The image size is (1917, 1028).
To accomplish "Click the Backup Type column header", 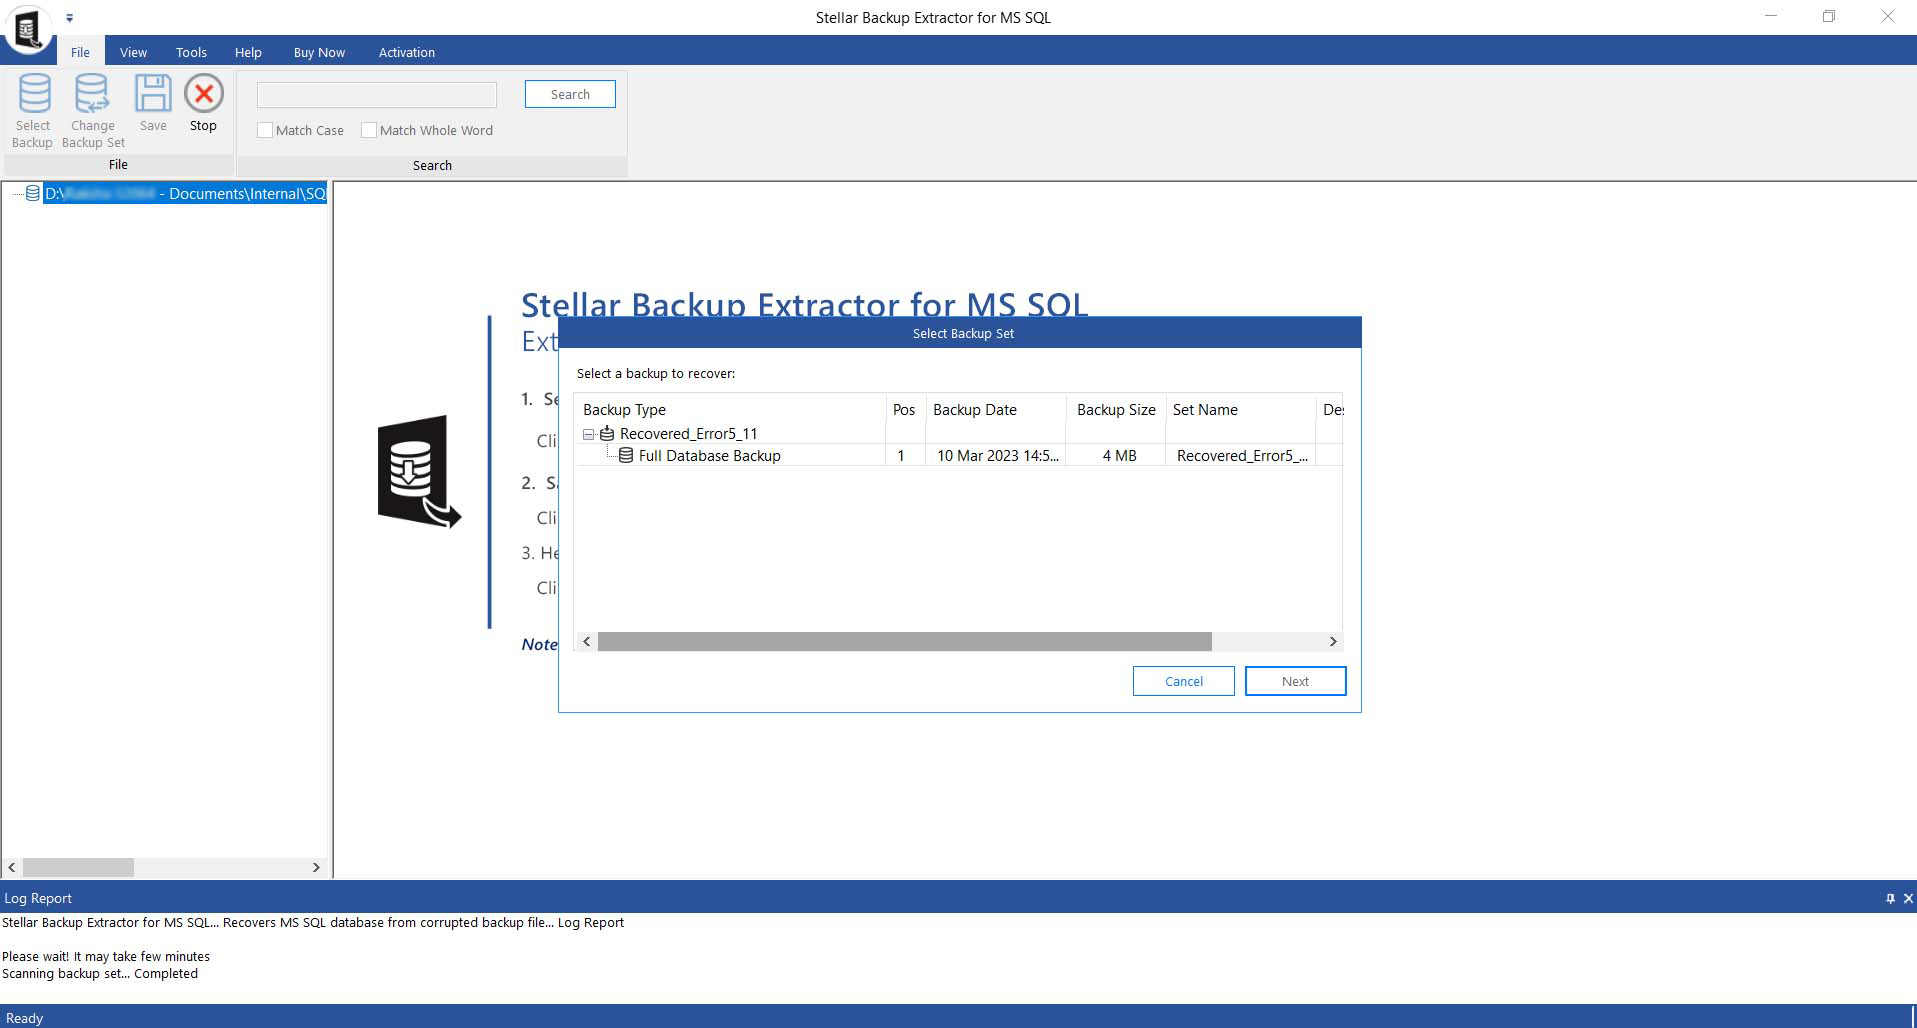I will tap(730, 409).
